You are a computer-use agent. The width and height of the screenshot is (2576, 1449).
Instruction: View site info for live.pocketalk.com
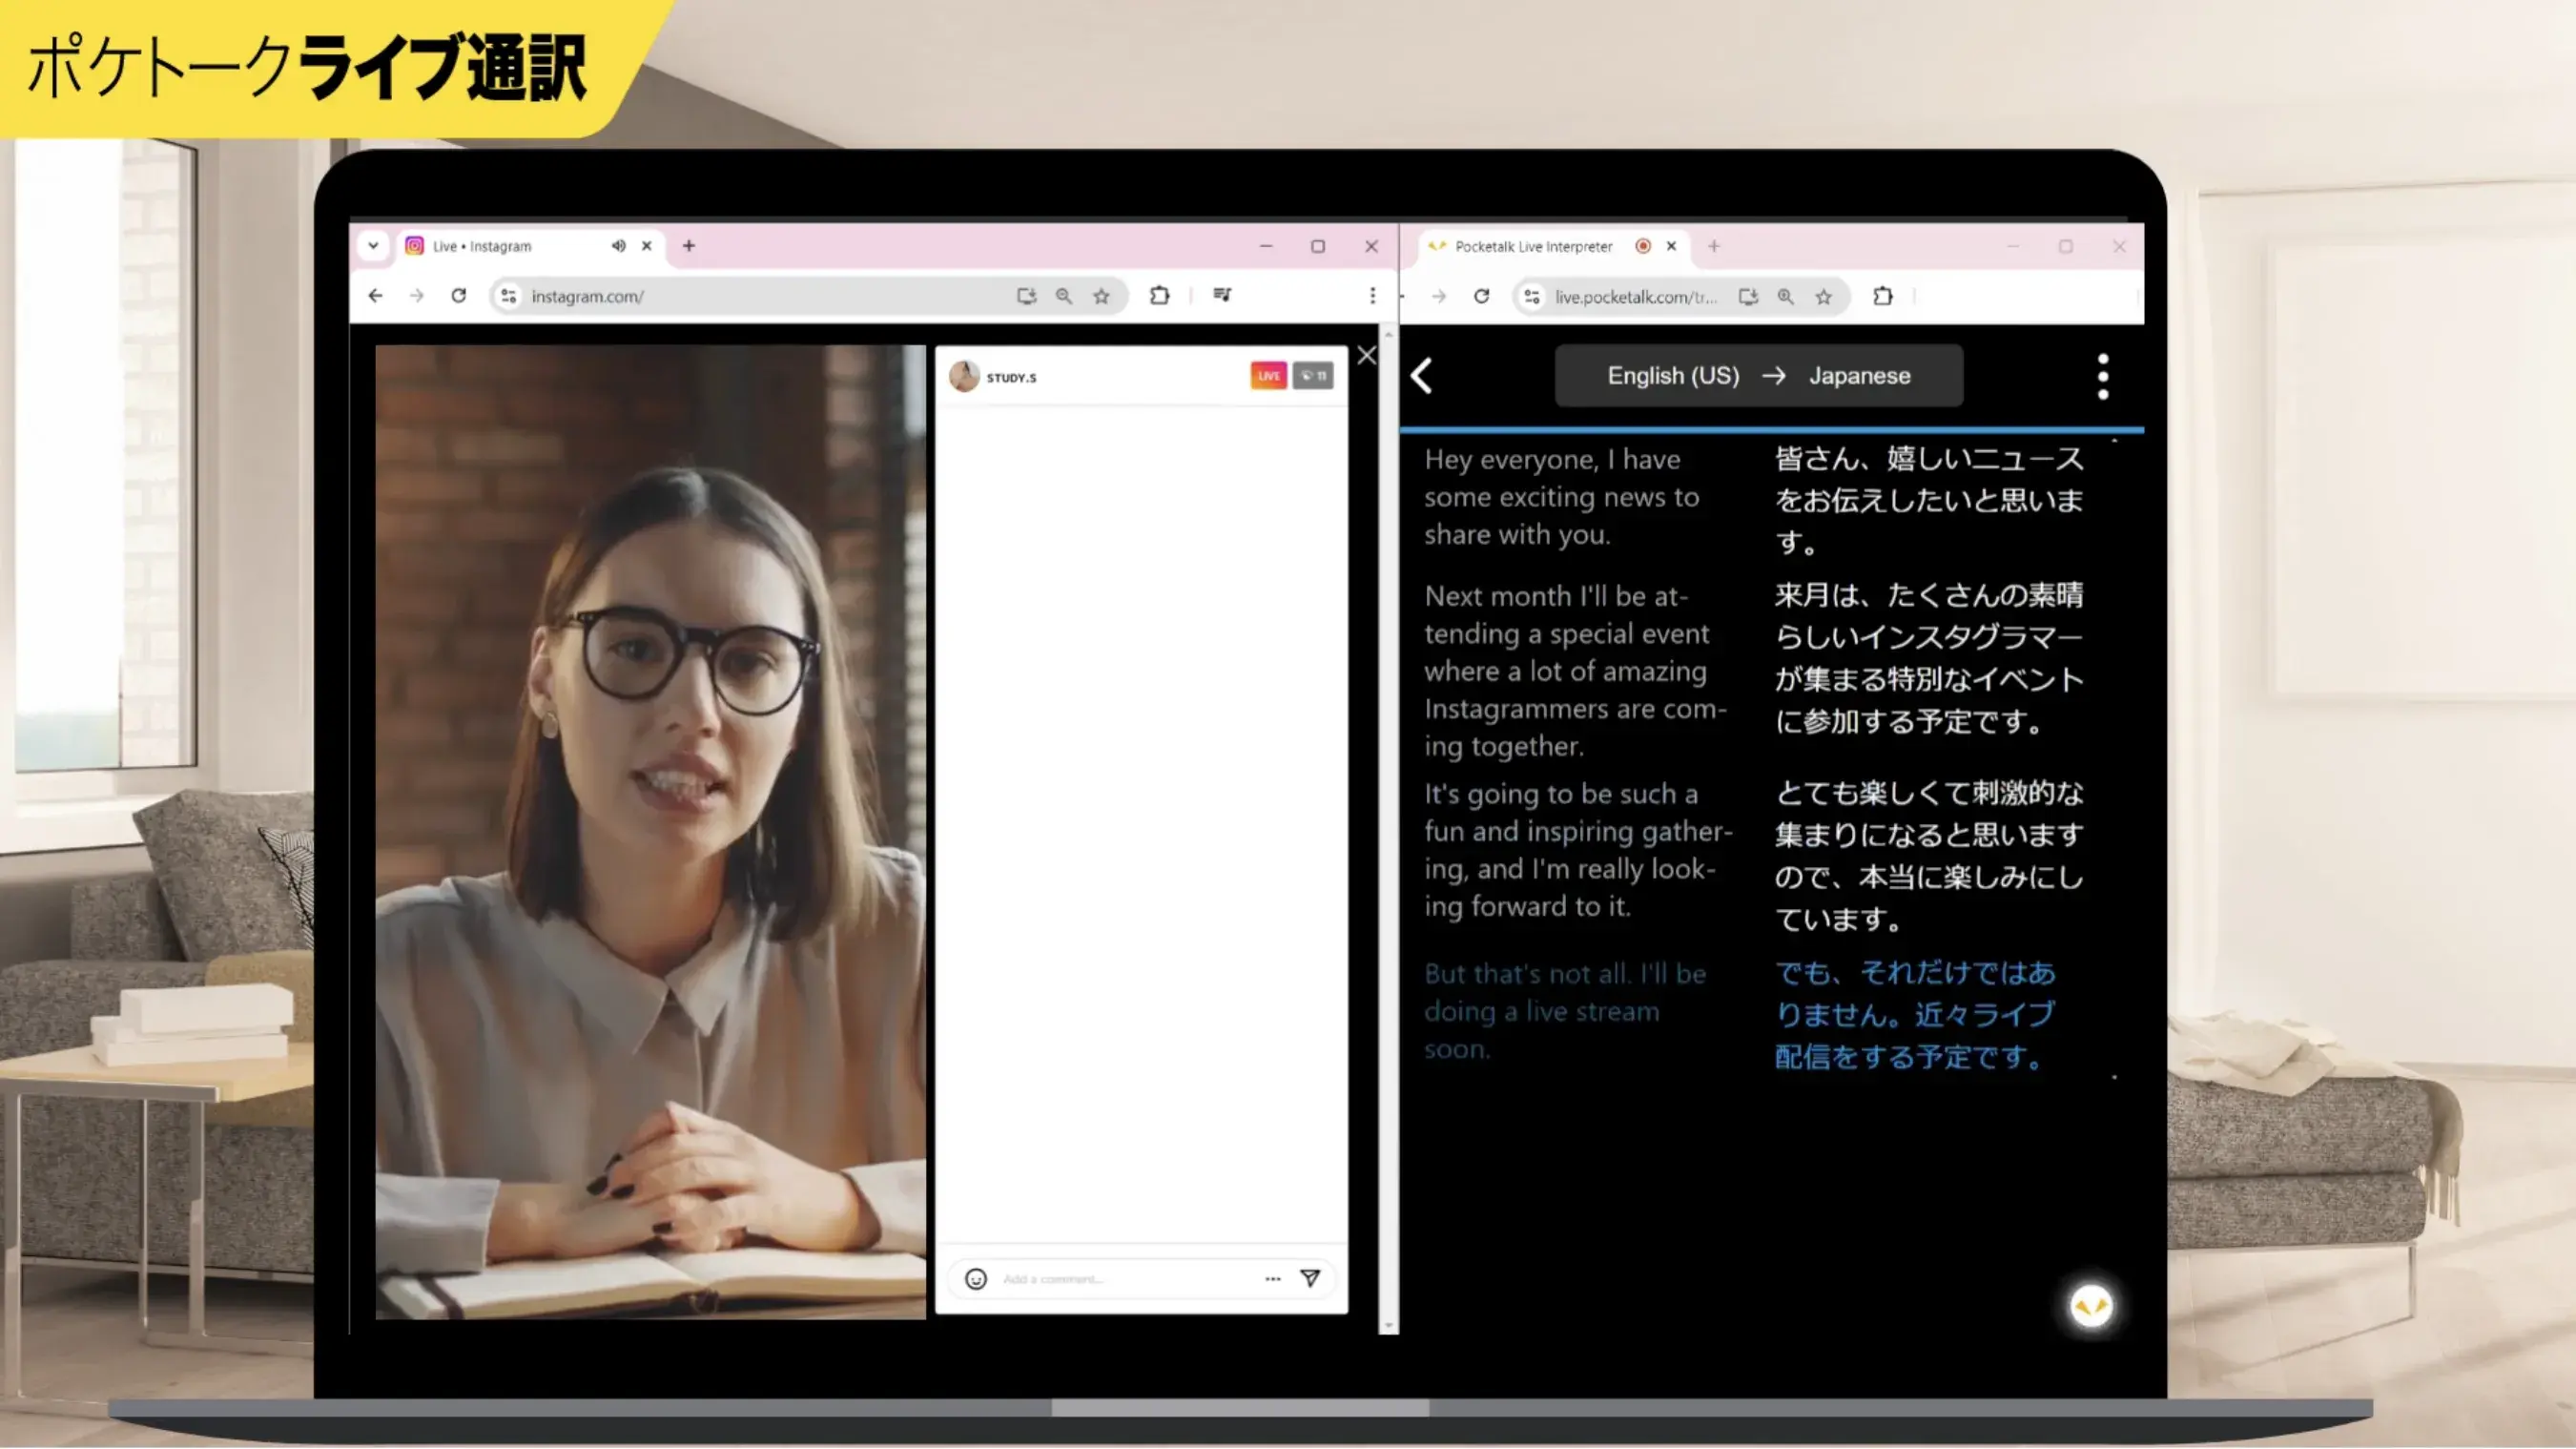[1532, 296]
